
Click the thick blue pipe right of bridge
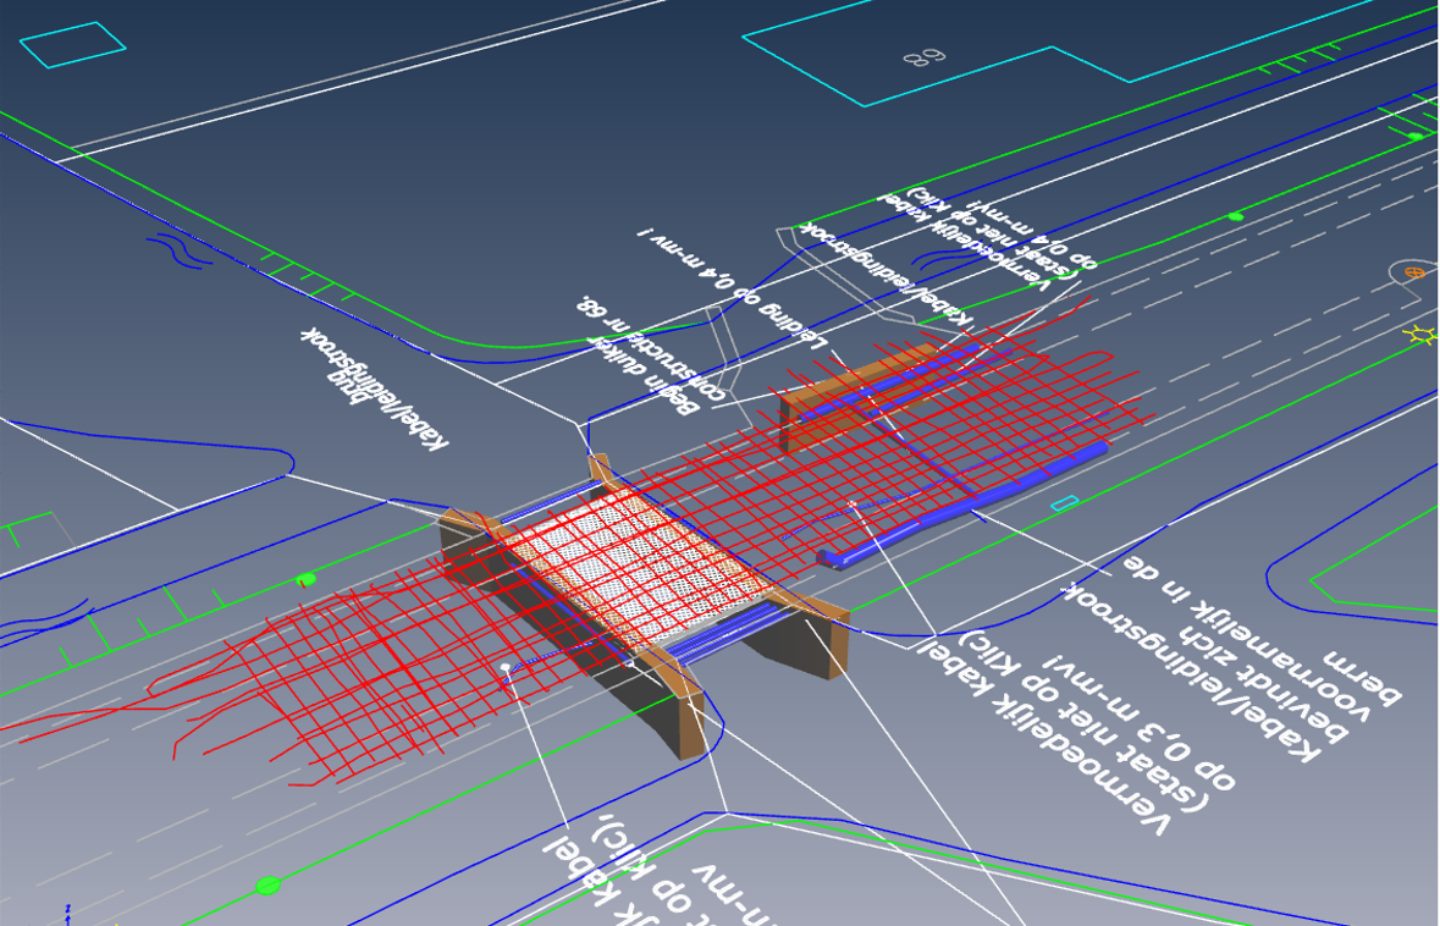tap(960, 505)
